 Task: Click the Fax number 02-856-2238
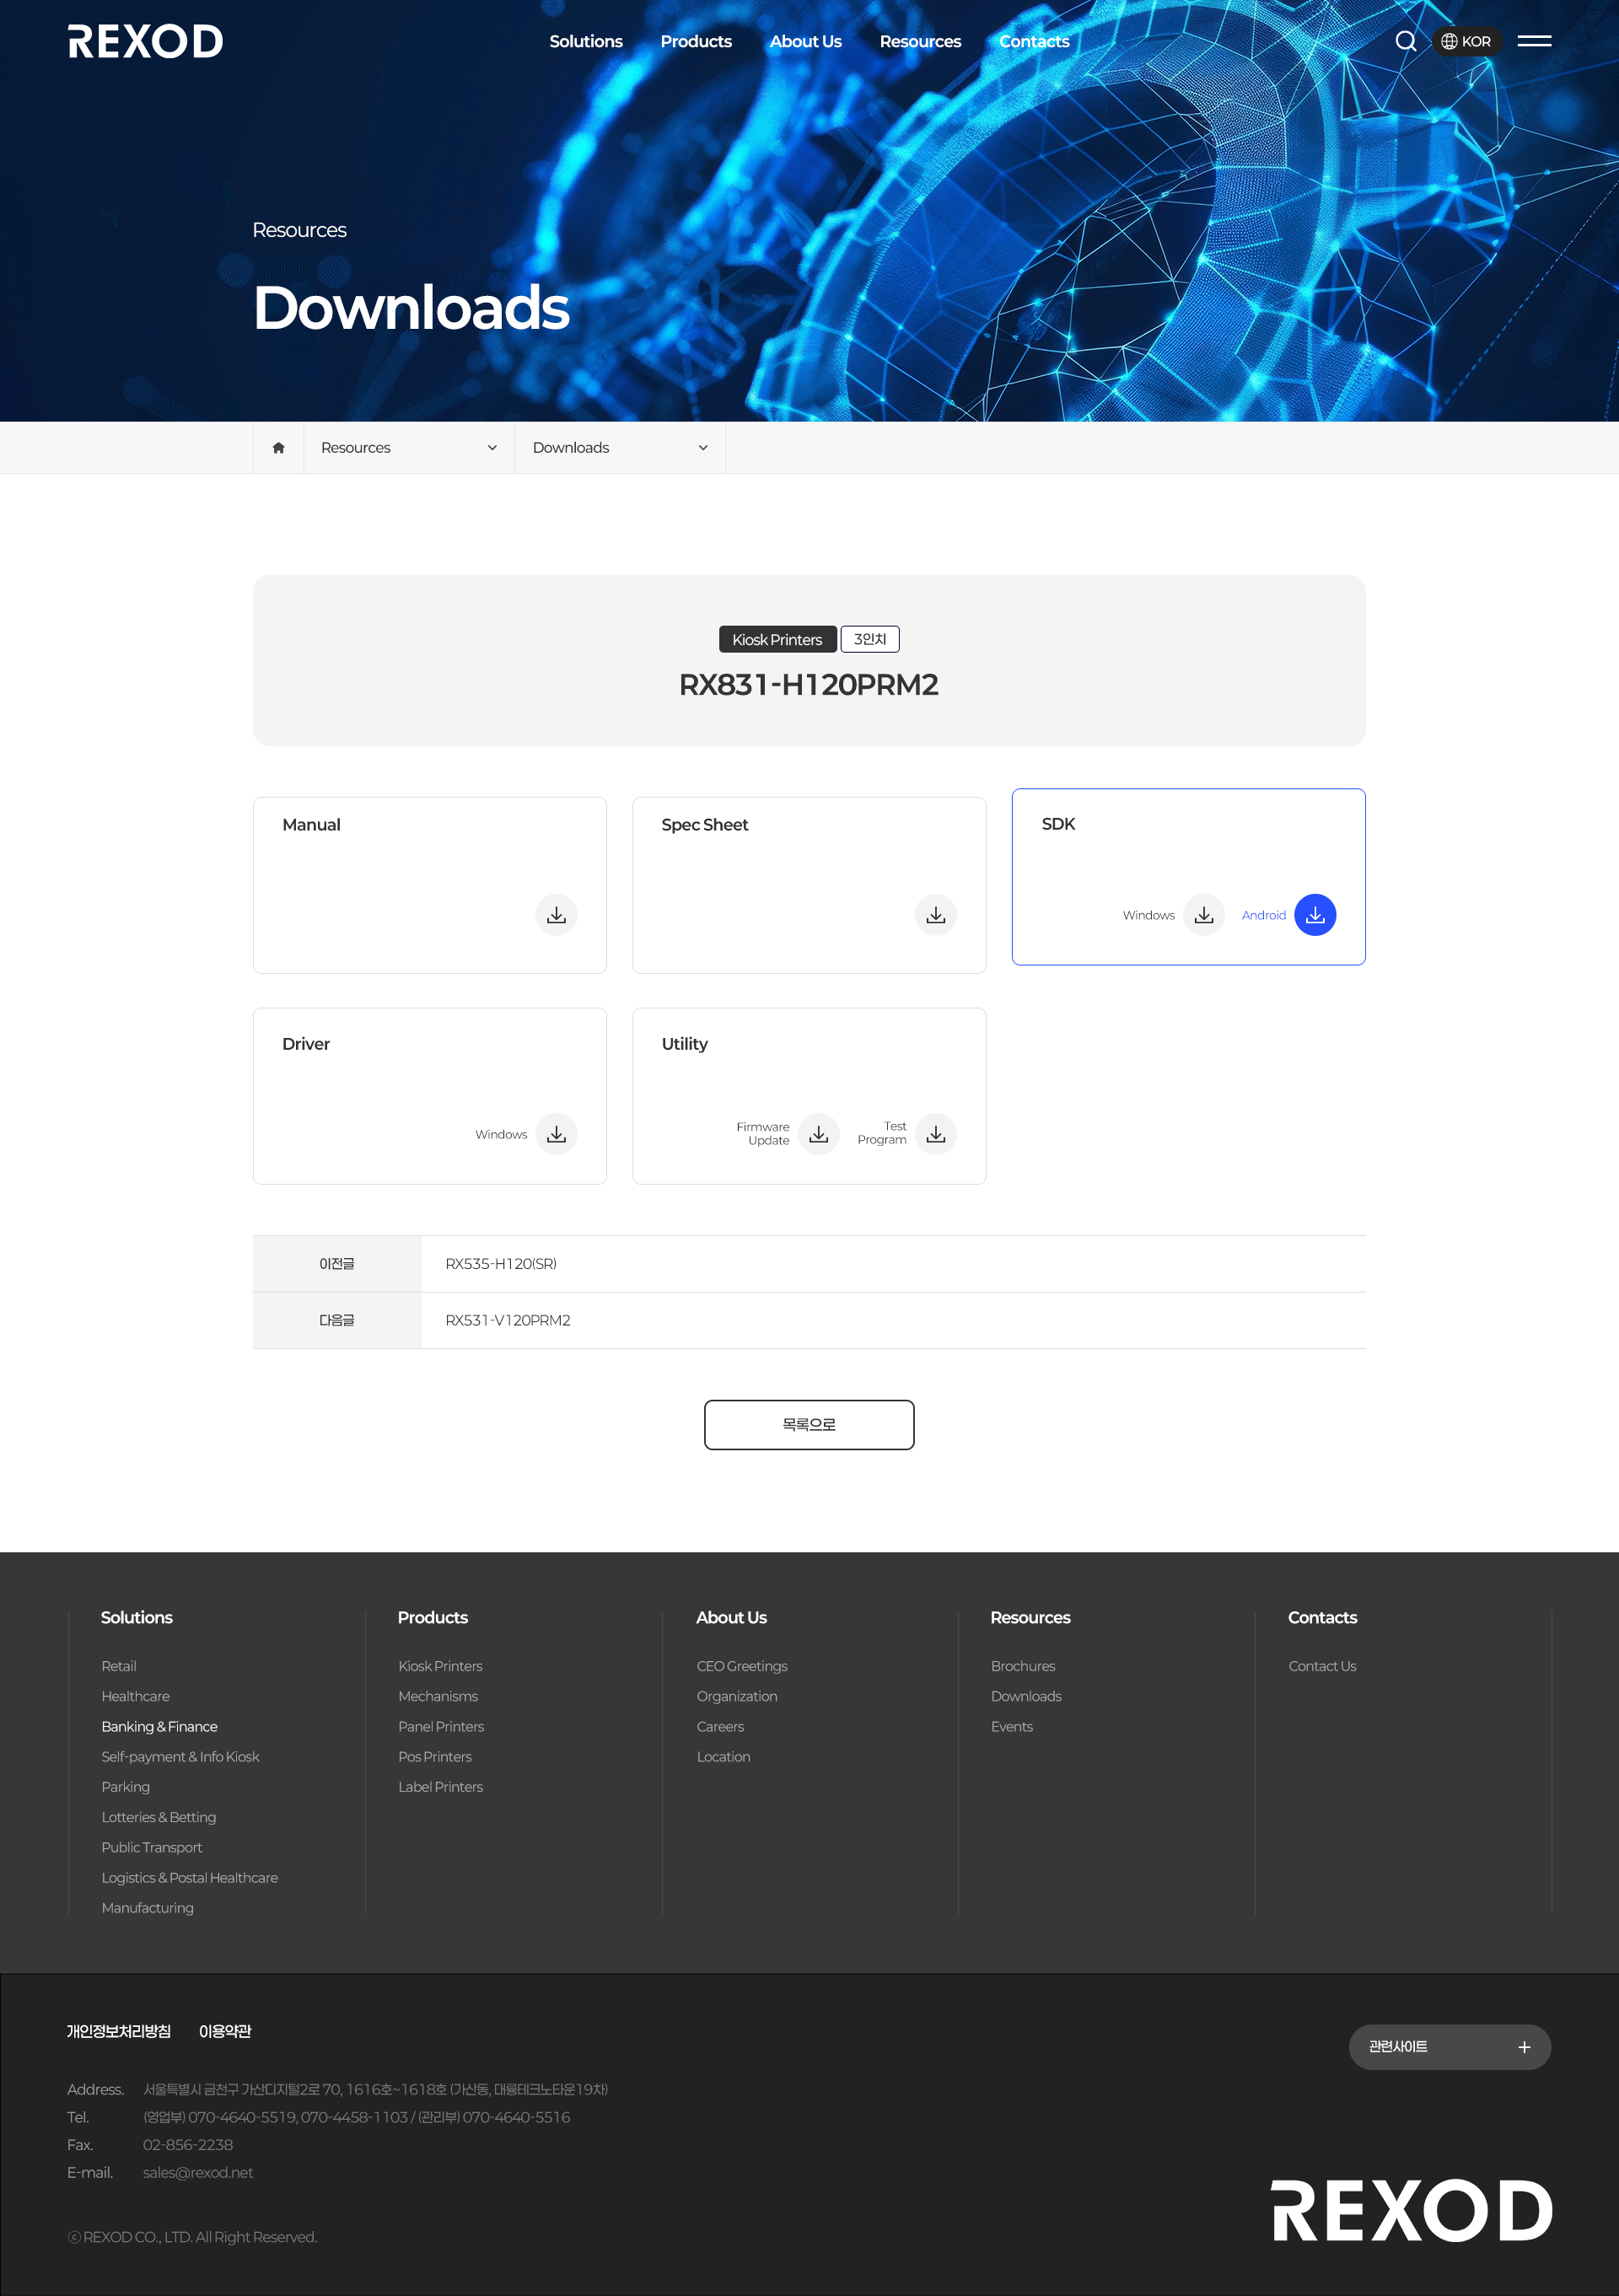[x=188, y=2145]
